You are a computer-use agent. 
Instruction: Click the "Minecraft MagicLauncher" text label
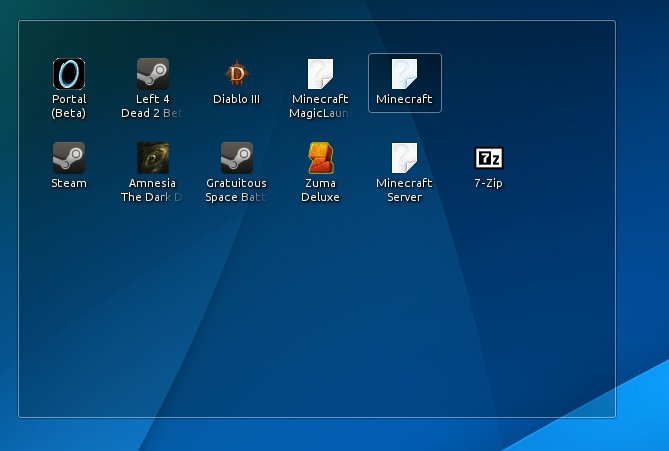click(x=320, y=106)
